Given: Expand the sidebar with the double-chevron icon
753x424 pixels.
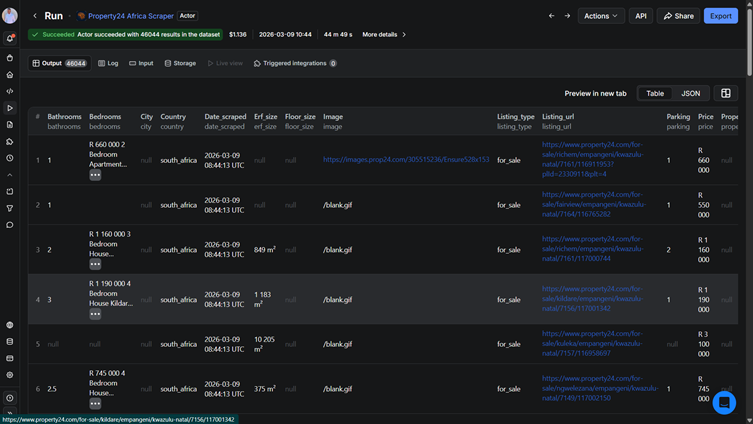Looking at the screenshot, I should (10, 413).
